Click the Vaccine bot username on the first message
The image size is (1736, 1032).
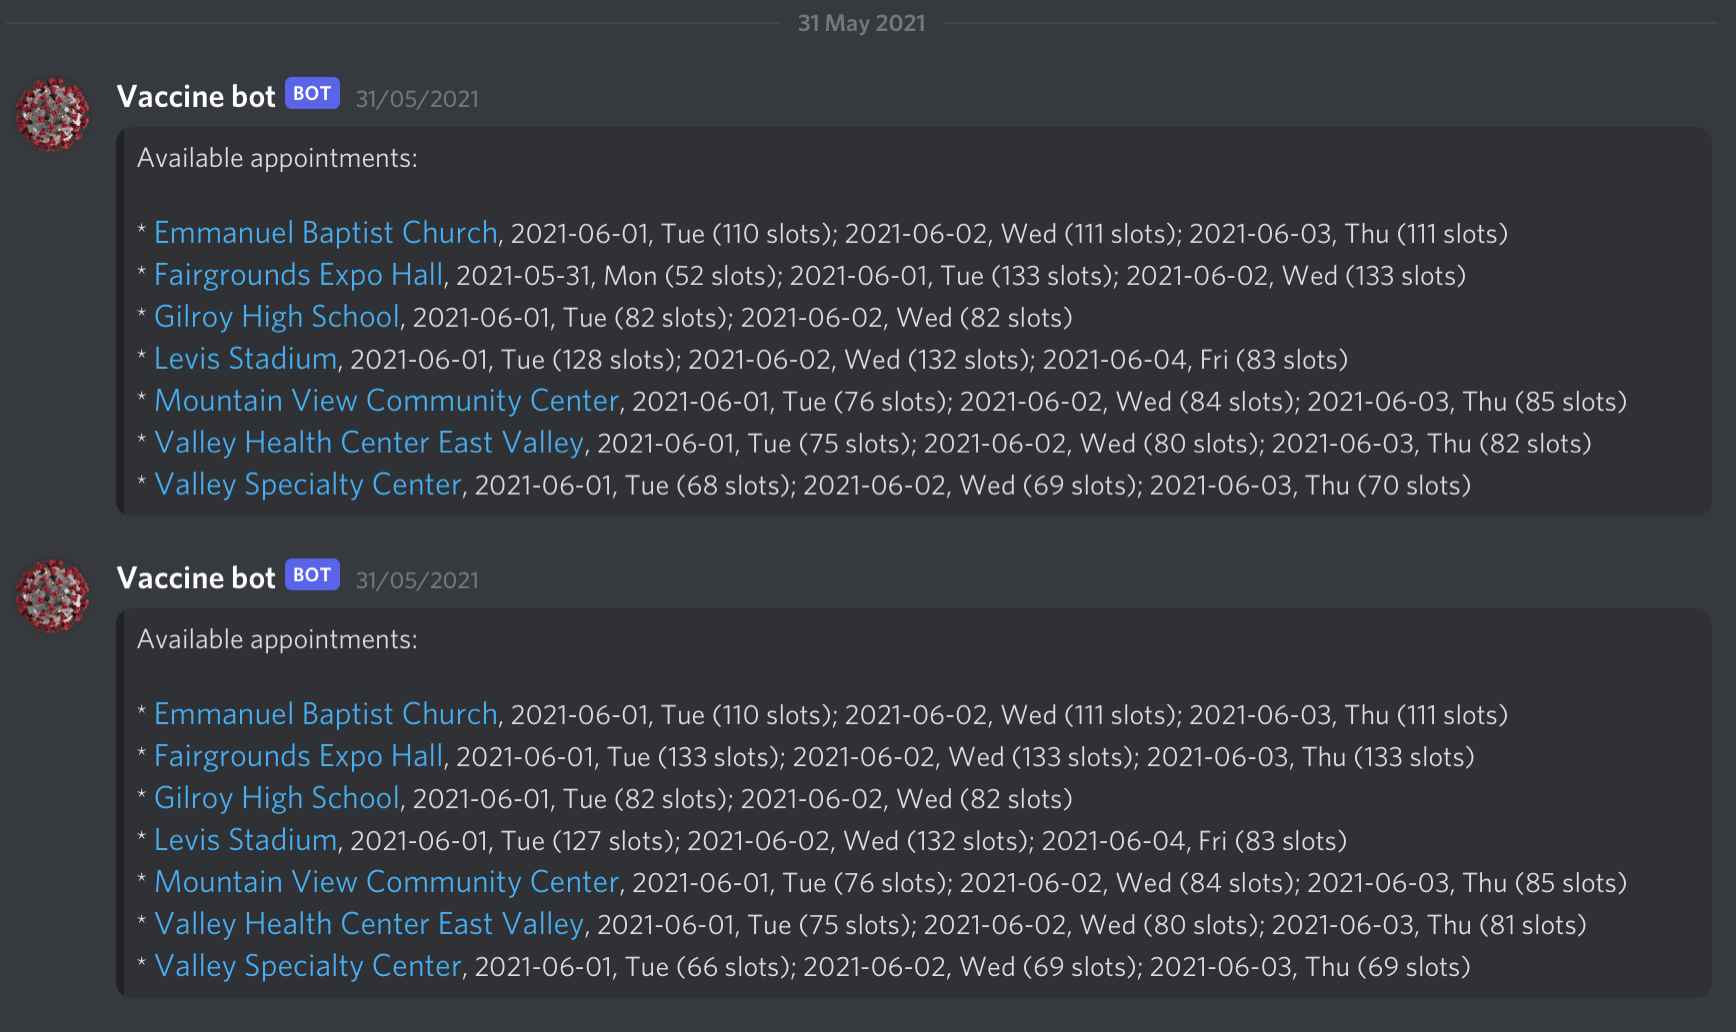(x=195, y=95)
